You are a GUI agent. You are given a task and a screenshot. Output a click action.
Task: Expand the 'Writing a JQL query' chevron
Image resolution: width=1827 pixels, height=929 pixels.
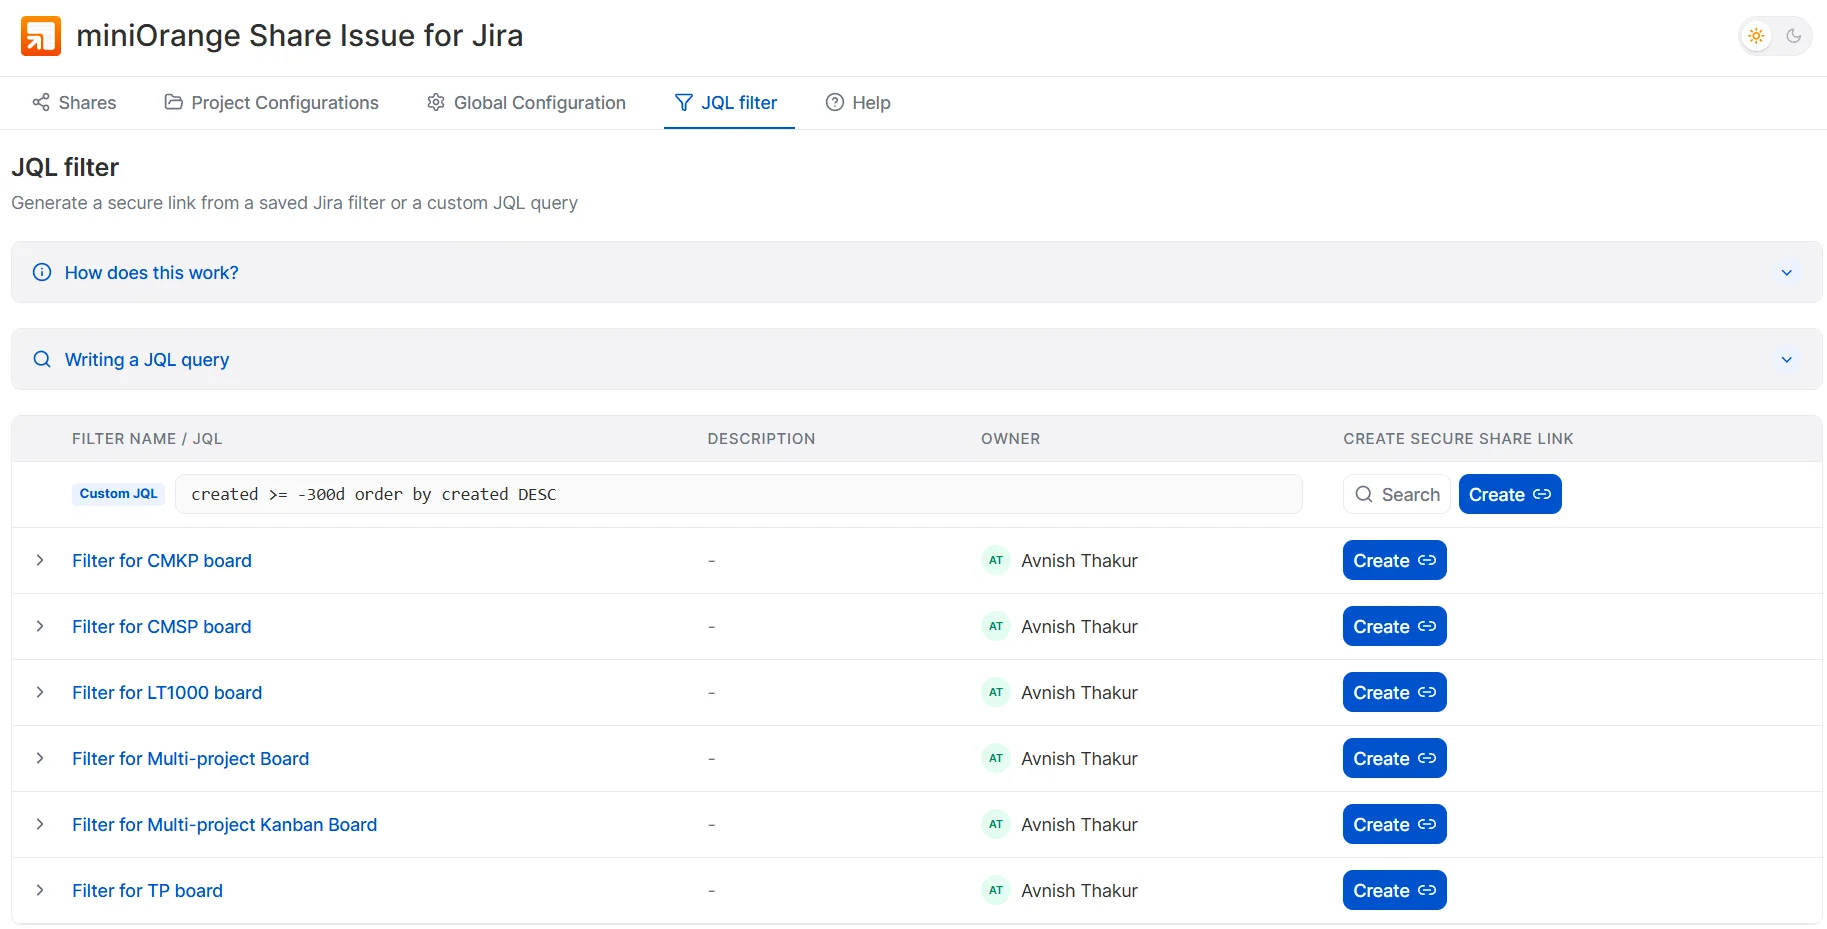1786,360
